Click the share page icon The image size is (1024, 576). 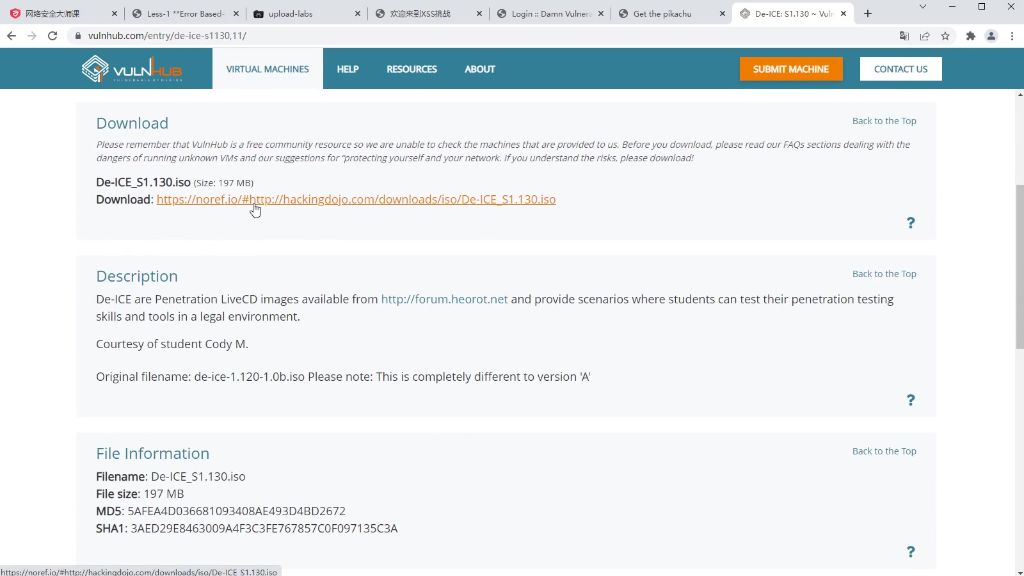pyautogui.click(x=925, y=36)
